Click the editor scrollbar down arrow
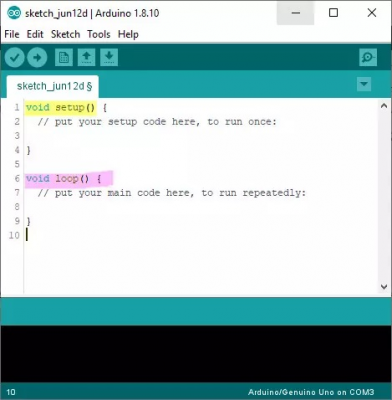The image size is (392, 400). pos(384,286)
